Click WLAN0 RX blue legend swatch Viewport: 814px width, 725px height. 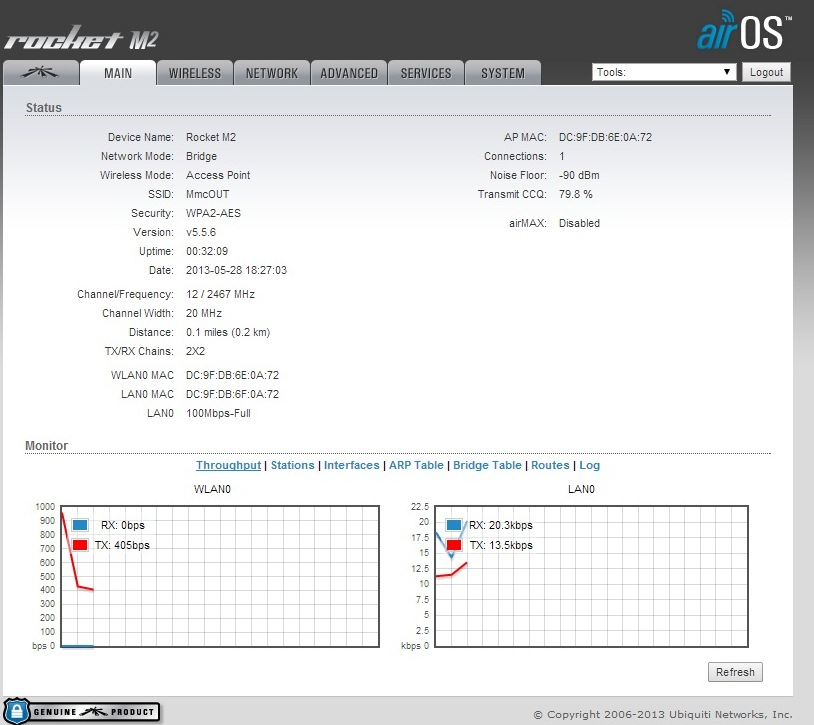coord(80,525)
